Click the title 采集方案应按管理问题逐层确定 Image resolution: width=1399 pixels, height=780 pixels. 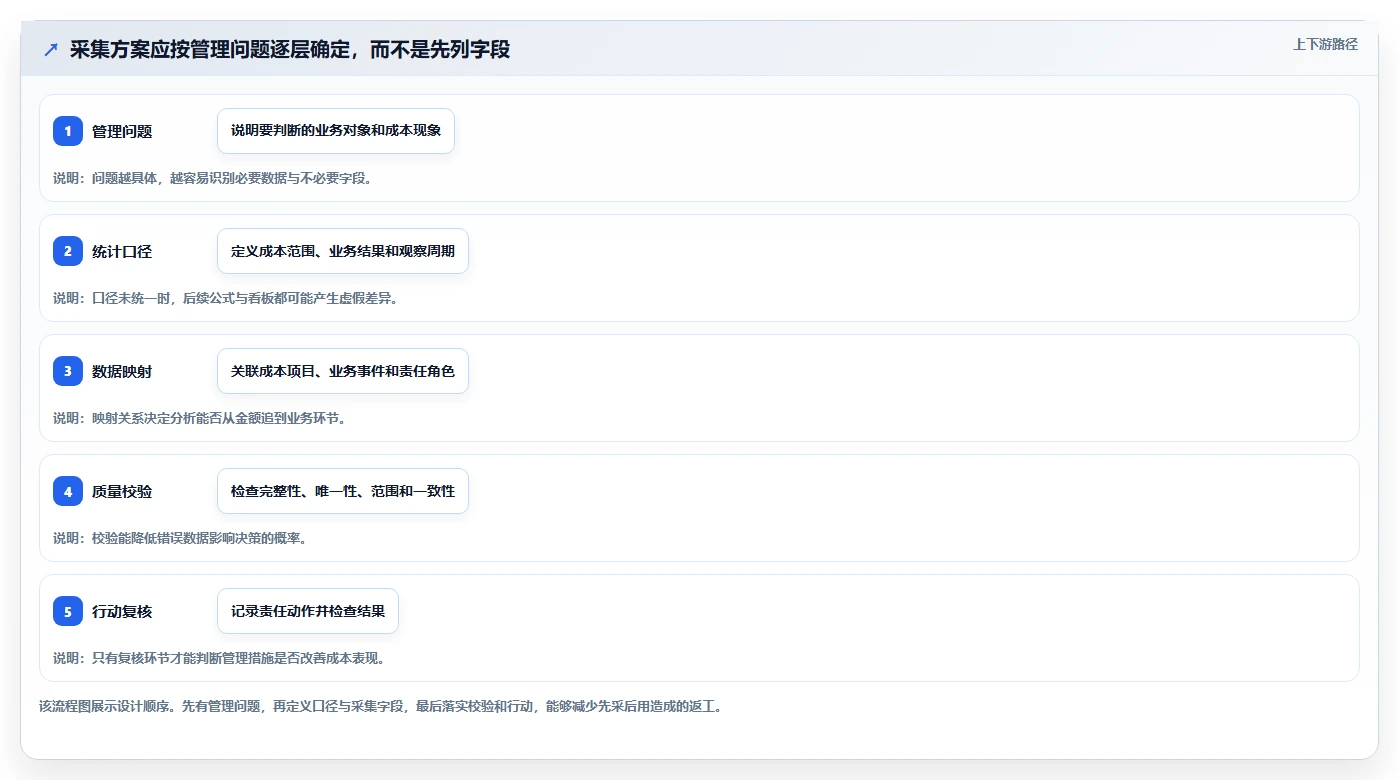[x=290, y=49]
